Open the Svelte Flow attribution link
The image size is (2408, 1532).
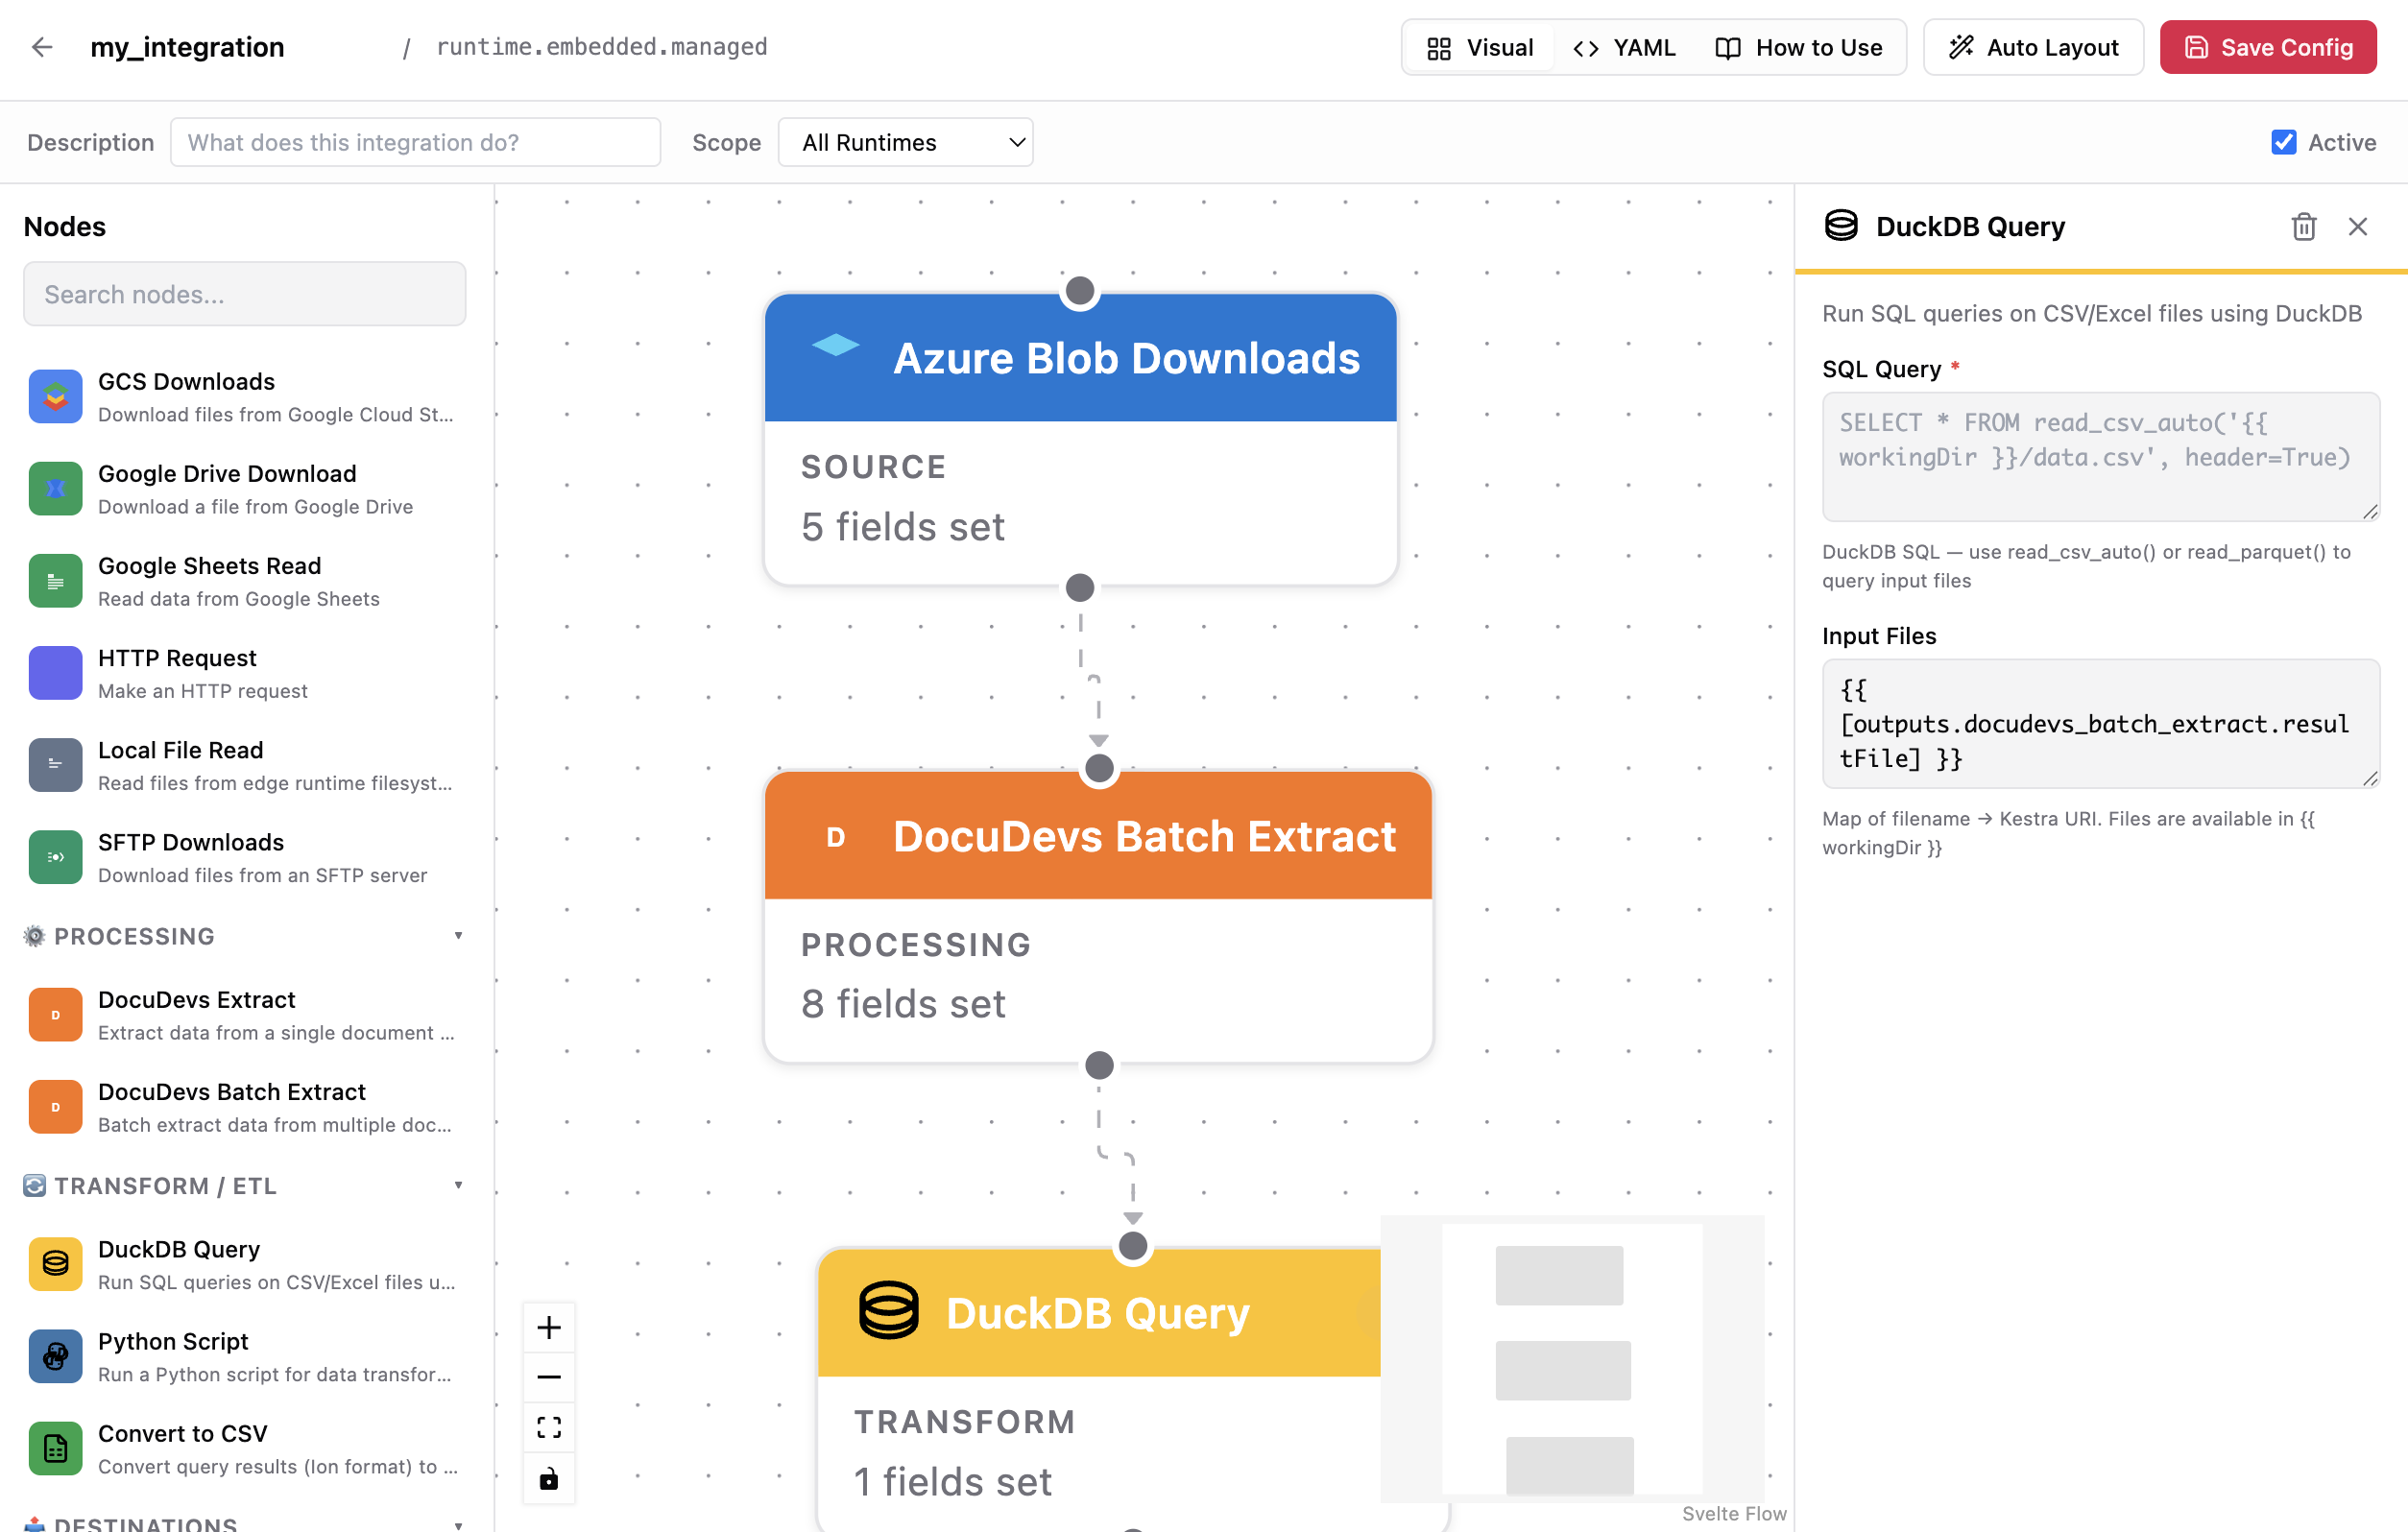coord(1734,1514)
